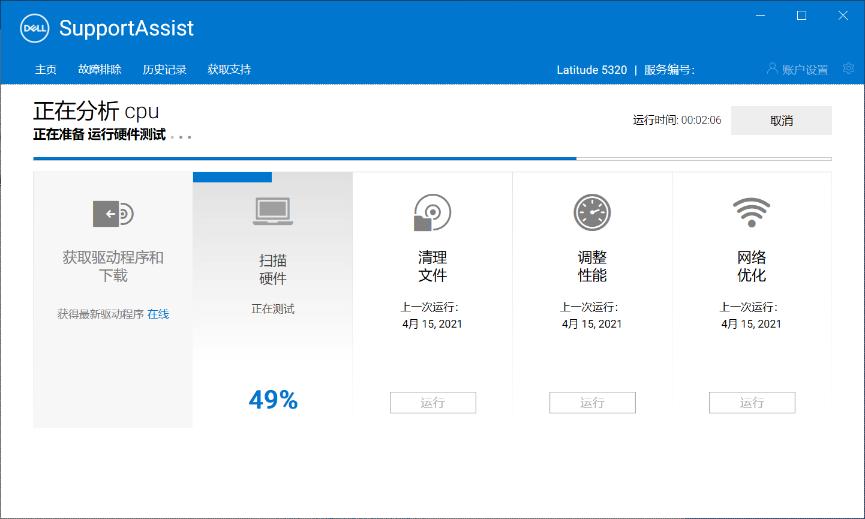Click the laptop scan hardware icon

coord(273,211)
